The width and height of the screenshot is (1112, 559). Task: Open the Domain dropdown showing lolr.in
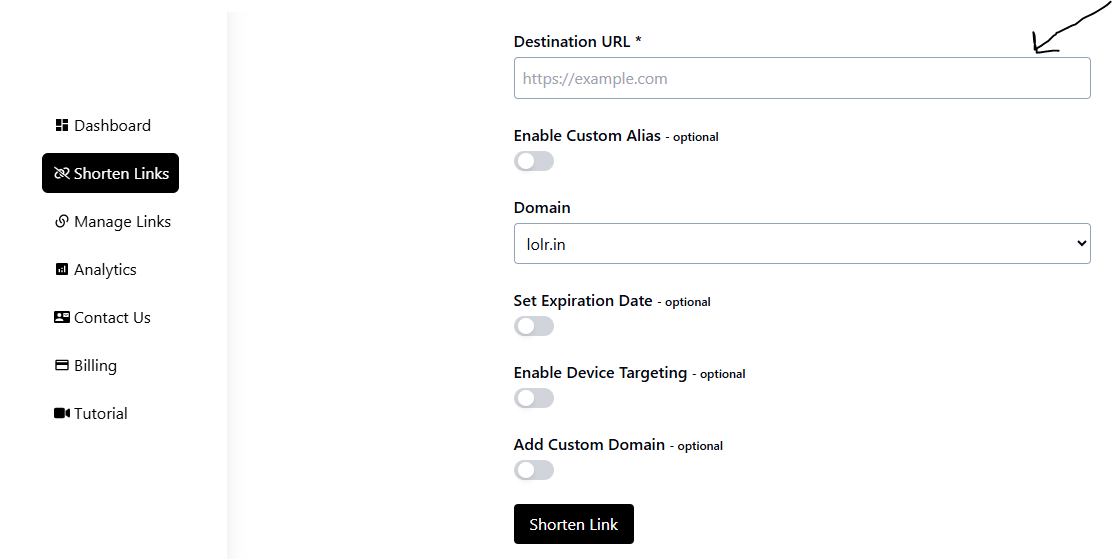coord(802,243)
